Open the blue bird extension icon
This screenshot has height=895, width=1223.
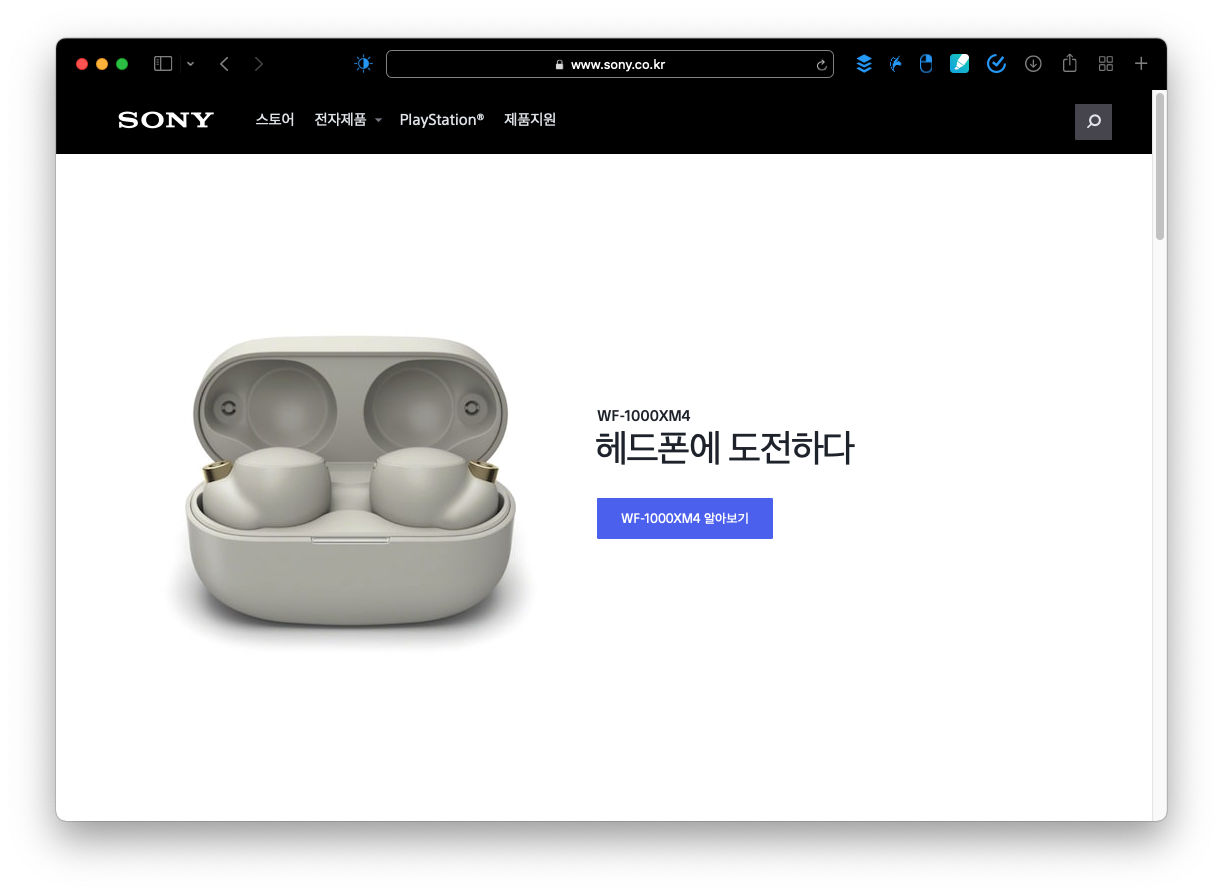point(896,64)
